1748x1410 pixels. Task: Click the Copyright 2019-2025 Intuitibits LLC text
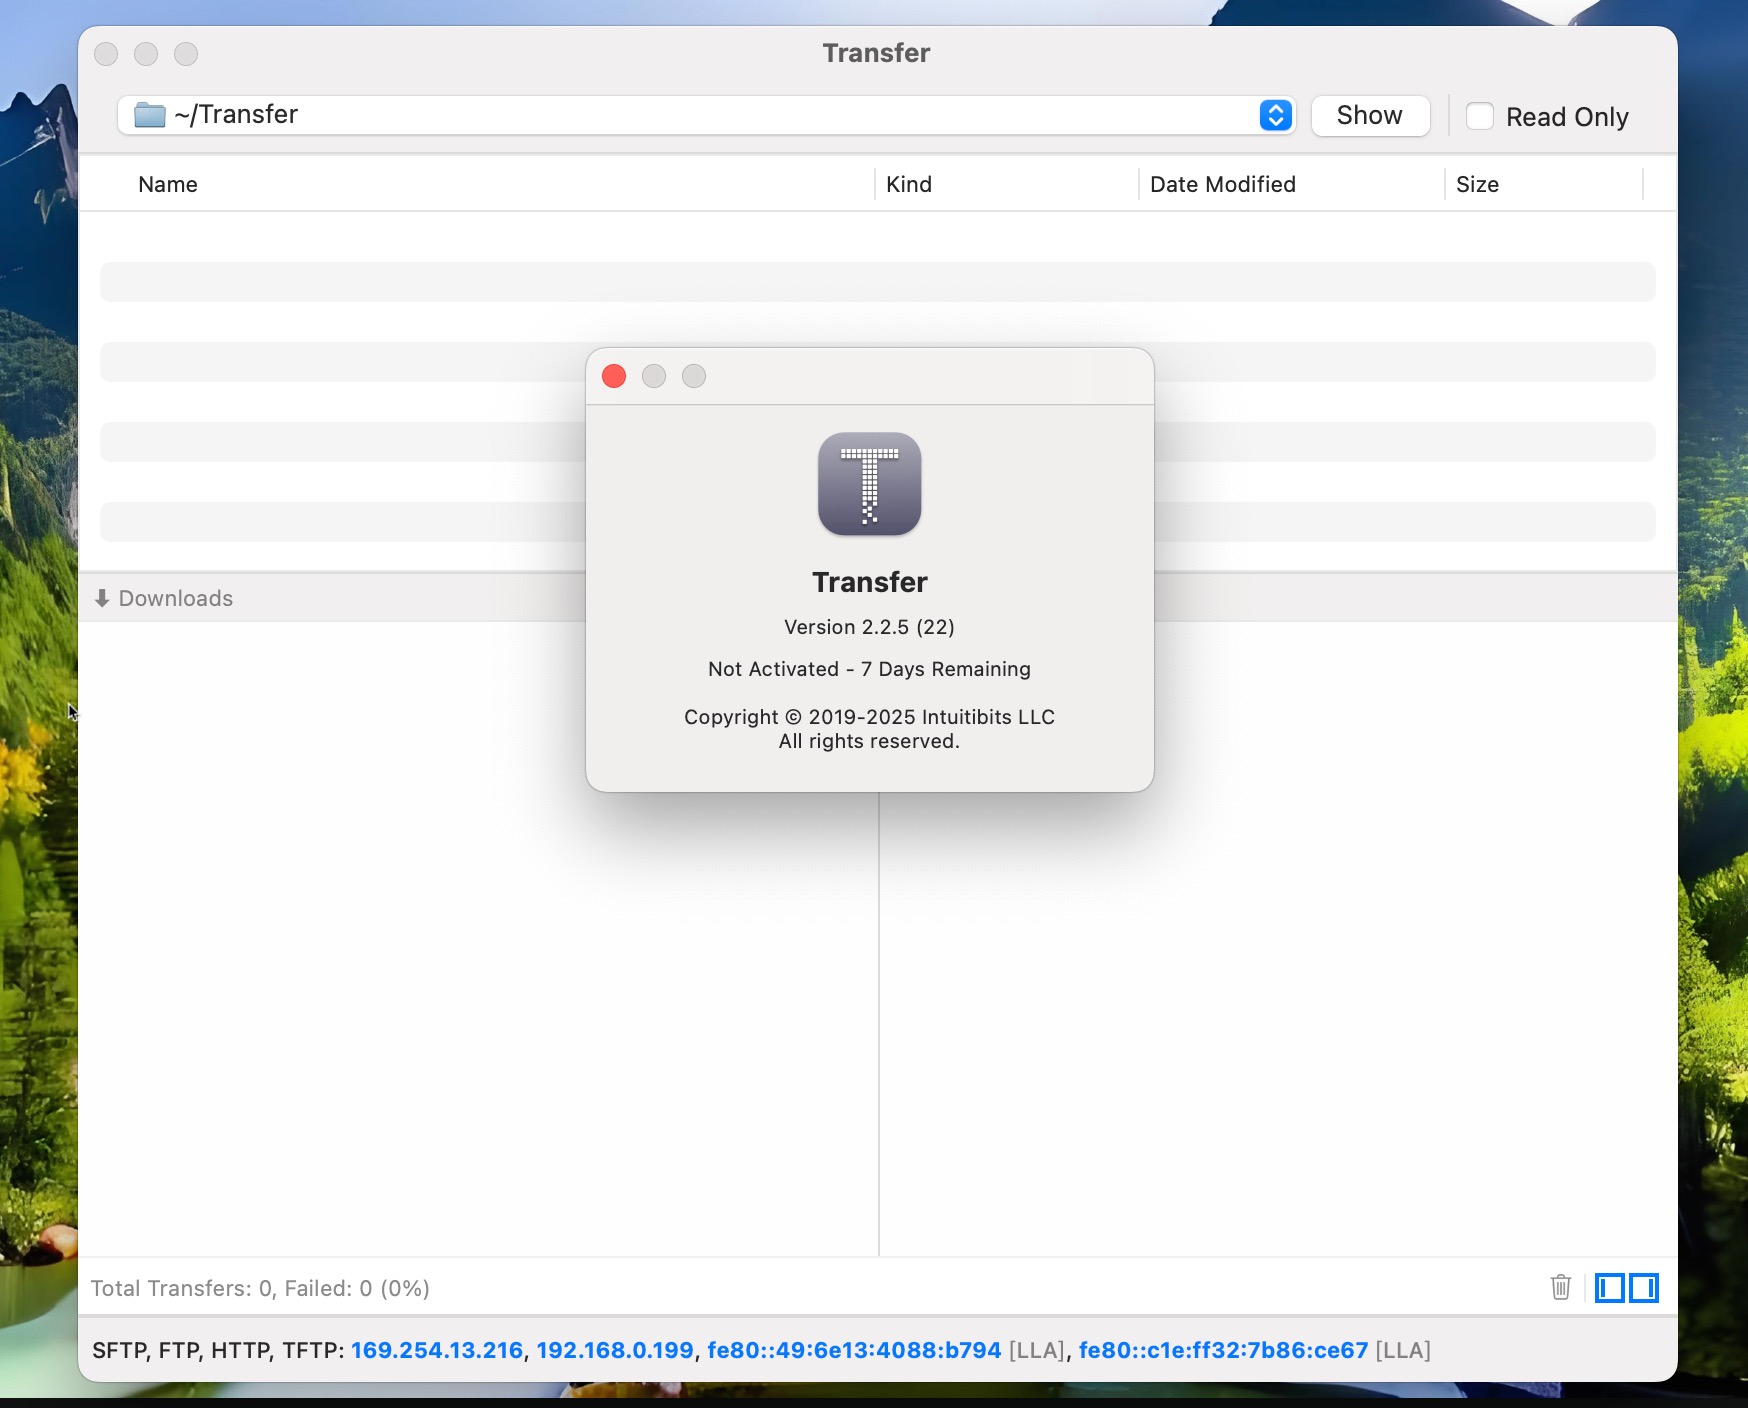(x=869, y=717)
